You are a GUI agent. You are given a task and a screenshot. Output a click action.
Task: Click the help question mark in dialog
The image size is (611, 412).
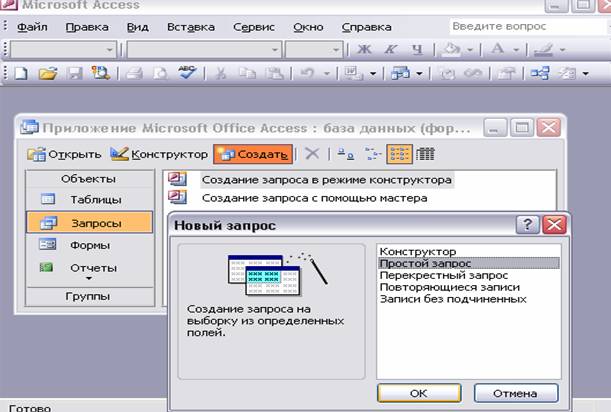[x=522, y=225]
